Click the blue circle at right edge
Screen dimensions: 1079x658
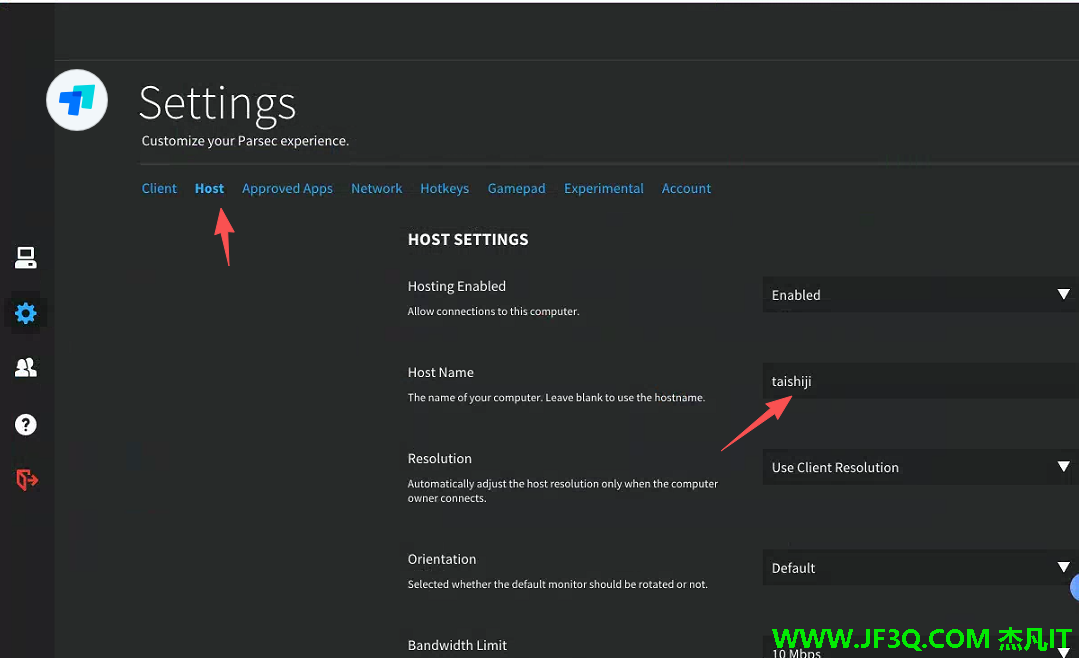click(1075, 587)
